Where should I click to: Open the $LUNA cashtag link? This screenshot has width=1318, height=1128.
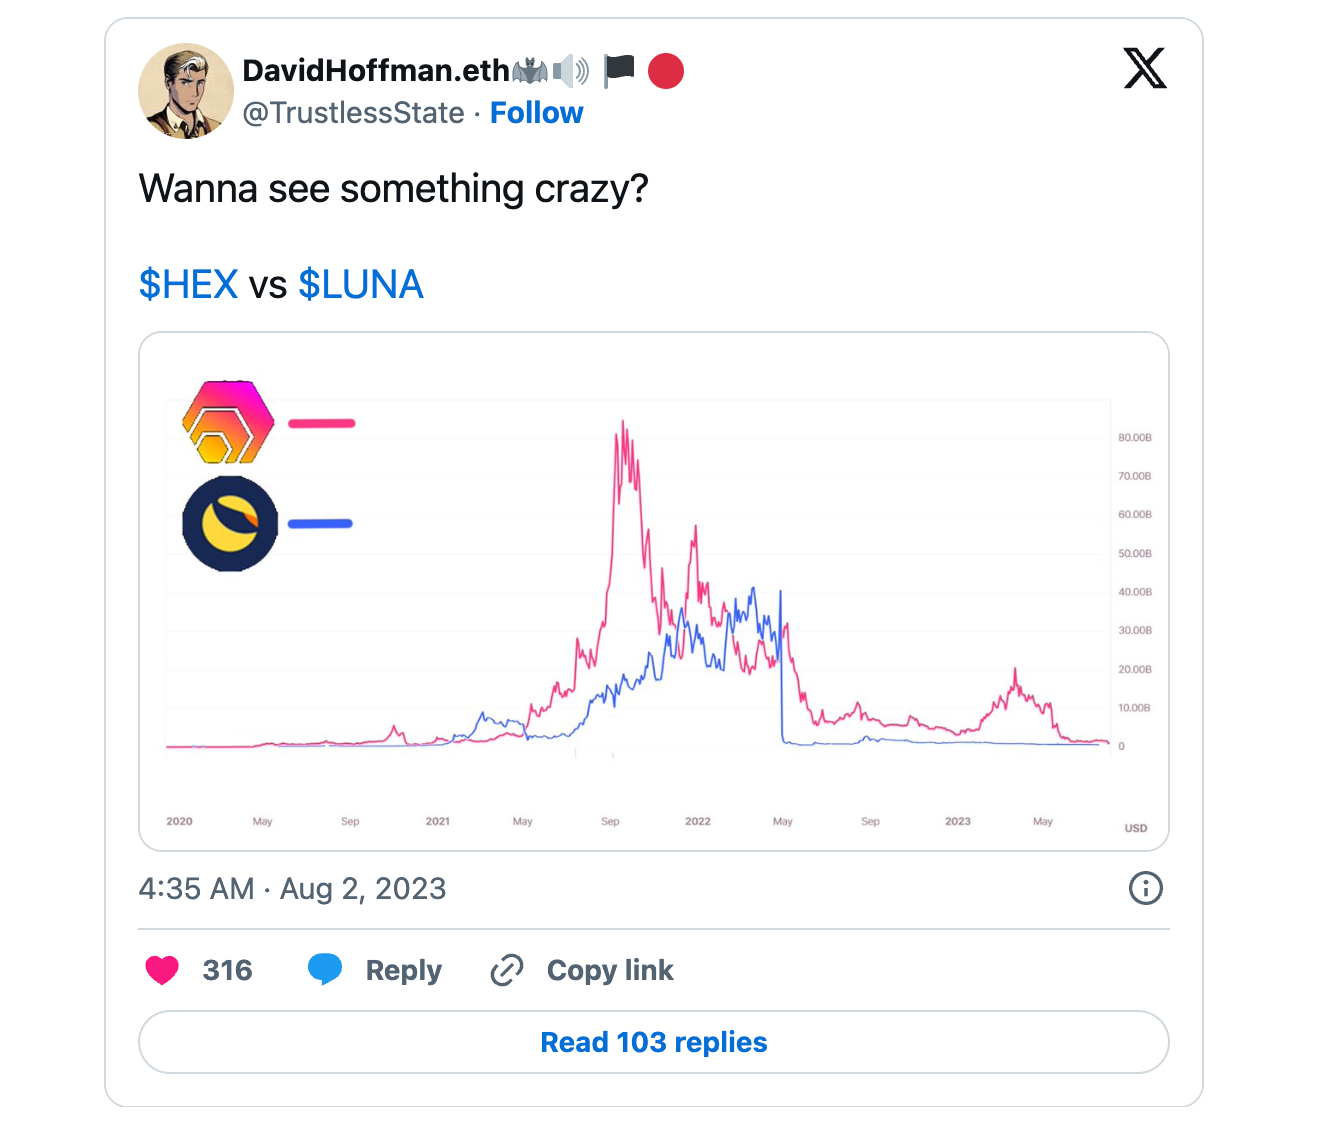361,285
